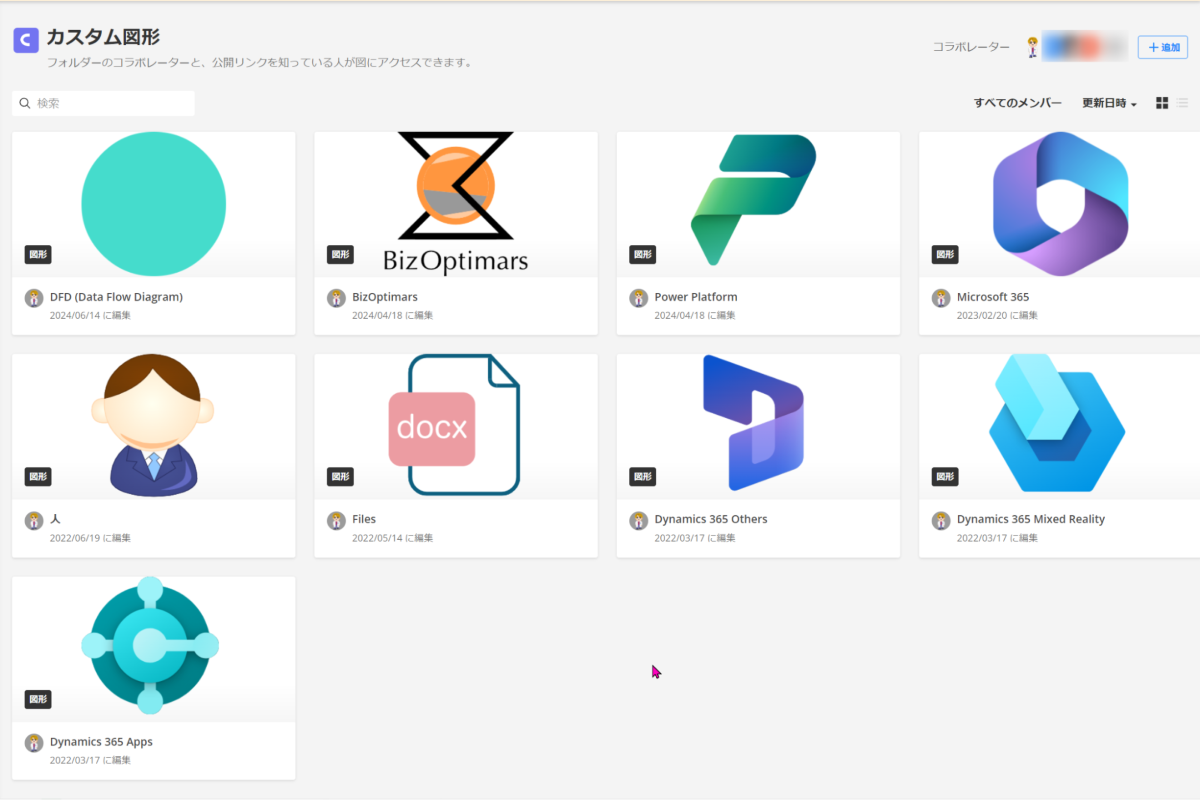
Task: Click the 追加 collaborator button
Action: point(1162,47)
